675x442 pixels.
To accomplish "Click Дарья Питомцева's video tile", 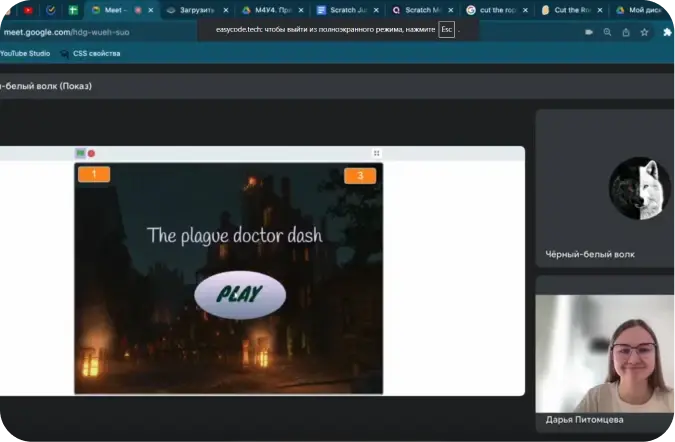I will [604, 354].
